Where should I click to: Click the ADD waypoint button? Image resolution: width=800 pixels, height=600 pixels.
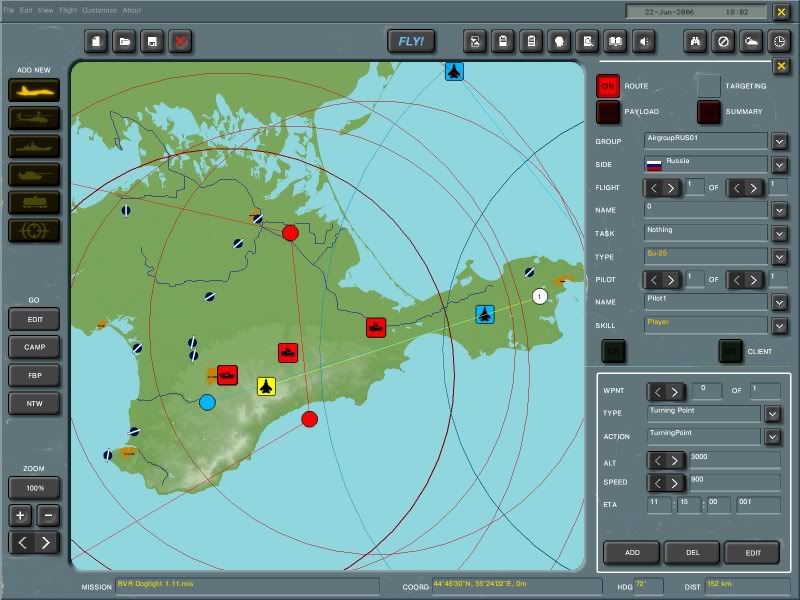631,552
